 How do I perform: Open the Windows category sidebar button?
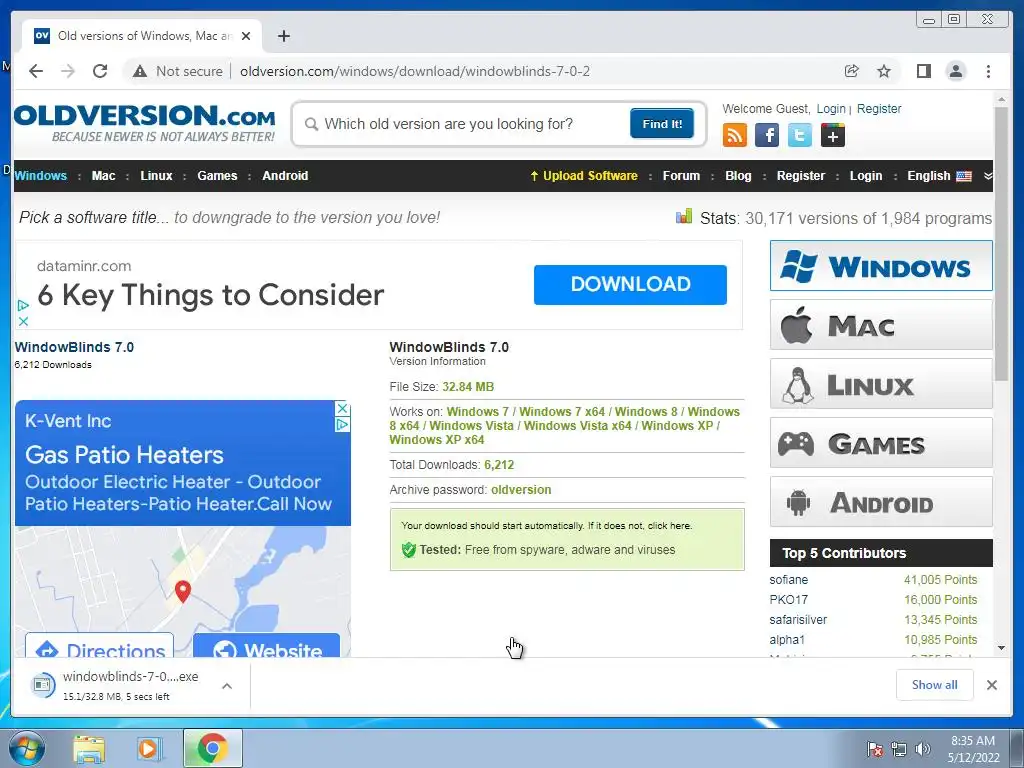click(x=881, y=266)
